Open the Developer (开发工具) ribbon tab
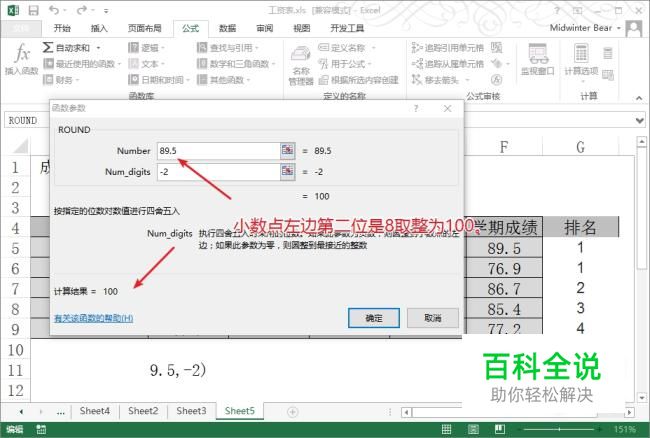The height and width of the screenshot is (438, 650). tap(347, 28)
